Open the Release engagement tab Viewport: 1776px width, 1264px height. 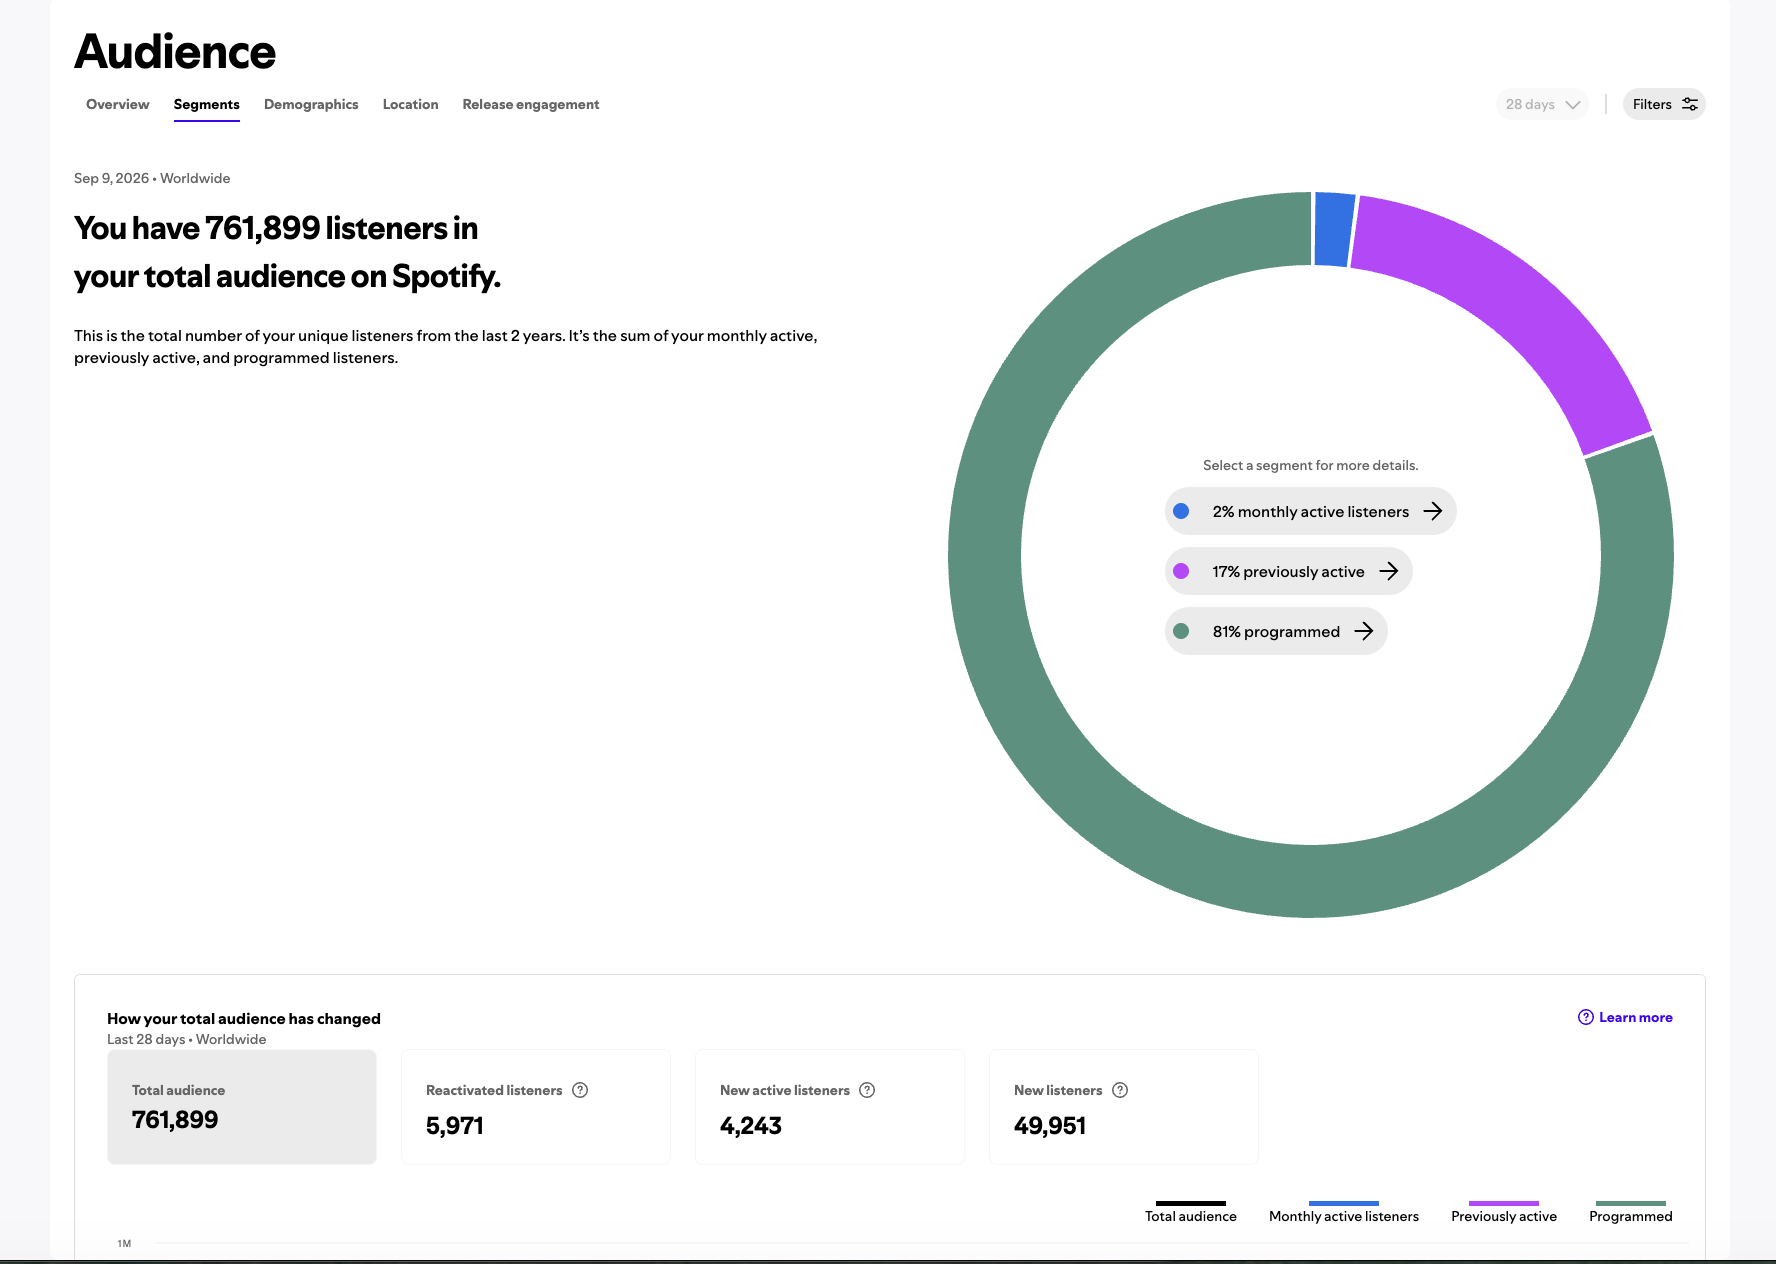pos(531,104)
